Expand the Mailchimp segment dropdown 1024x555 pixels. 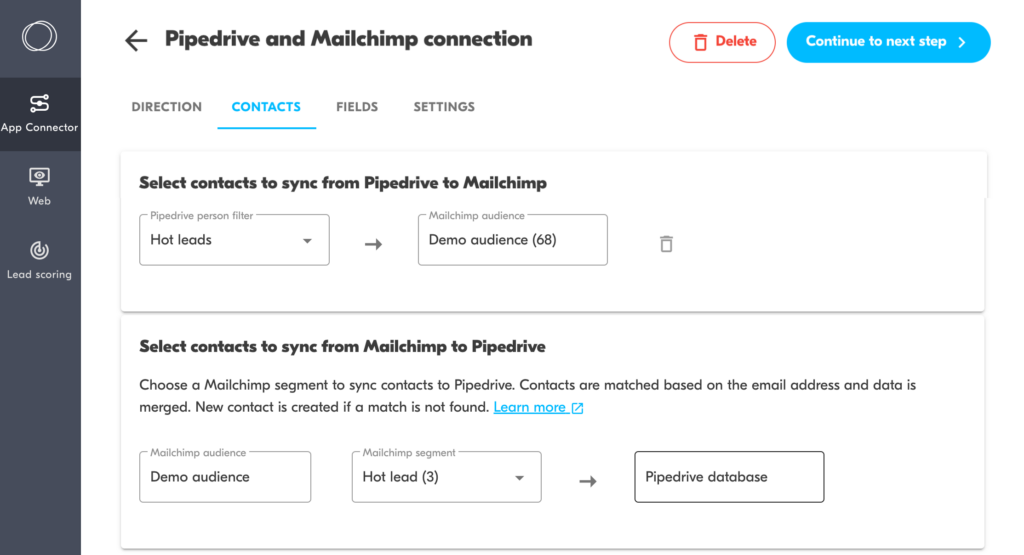(x=519, y=477)
